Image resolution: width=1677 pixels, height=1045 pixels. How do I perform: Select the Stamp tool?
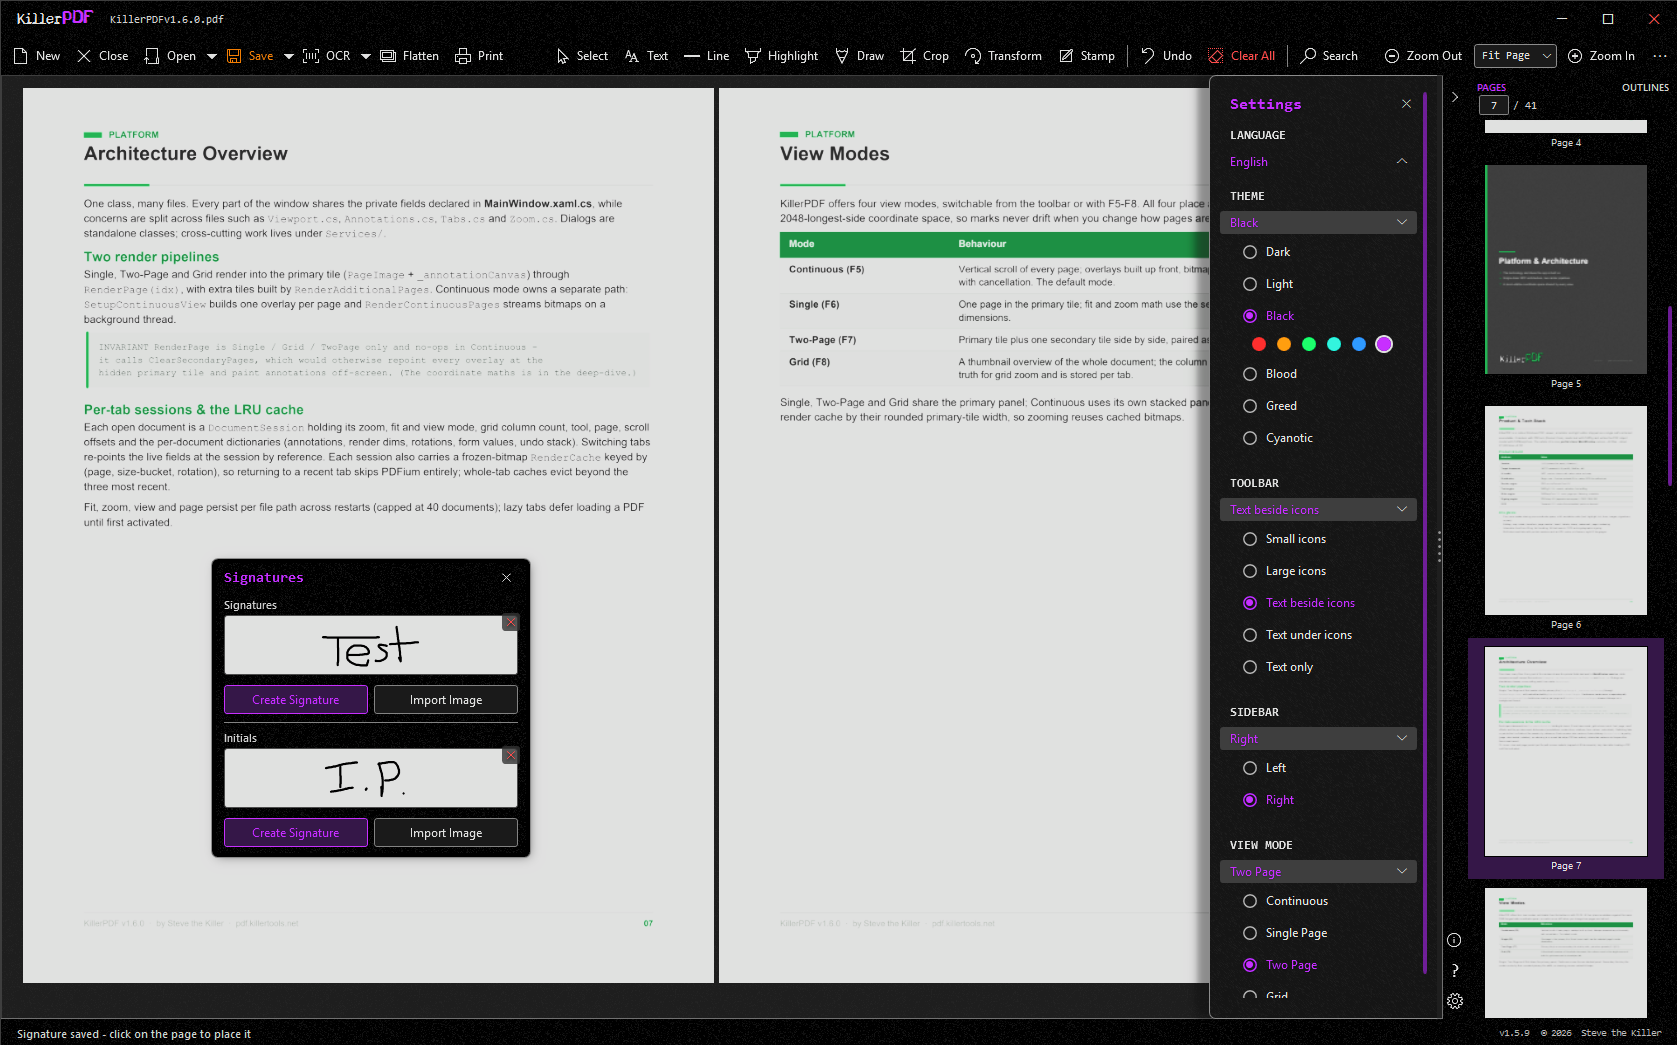[1087, 56]
